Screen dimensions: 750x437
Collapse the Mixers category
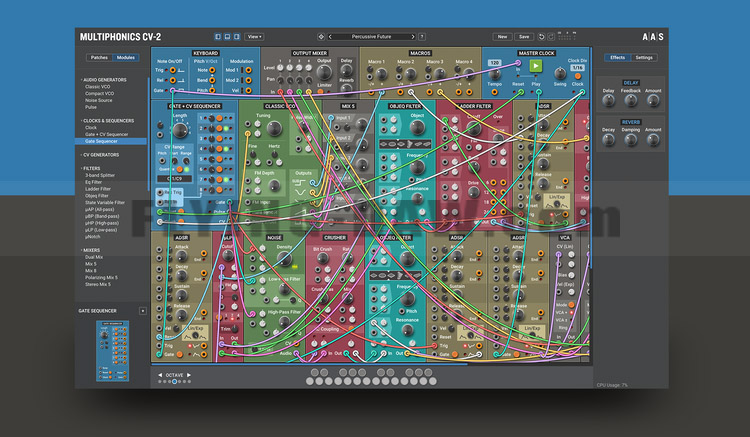pyautogui.click(x=91, y=250)
